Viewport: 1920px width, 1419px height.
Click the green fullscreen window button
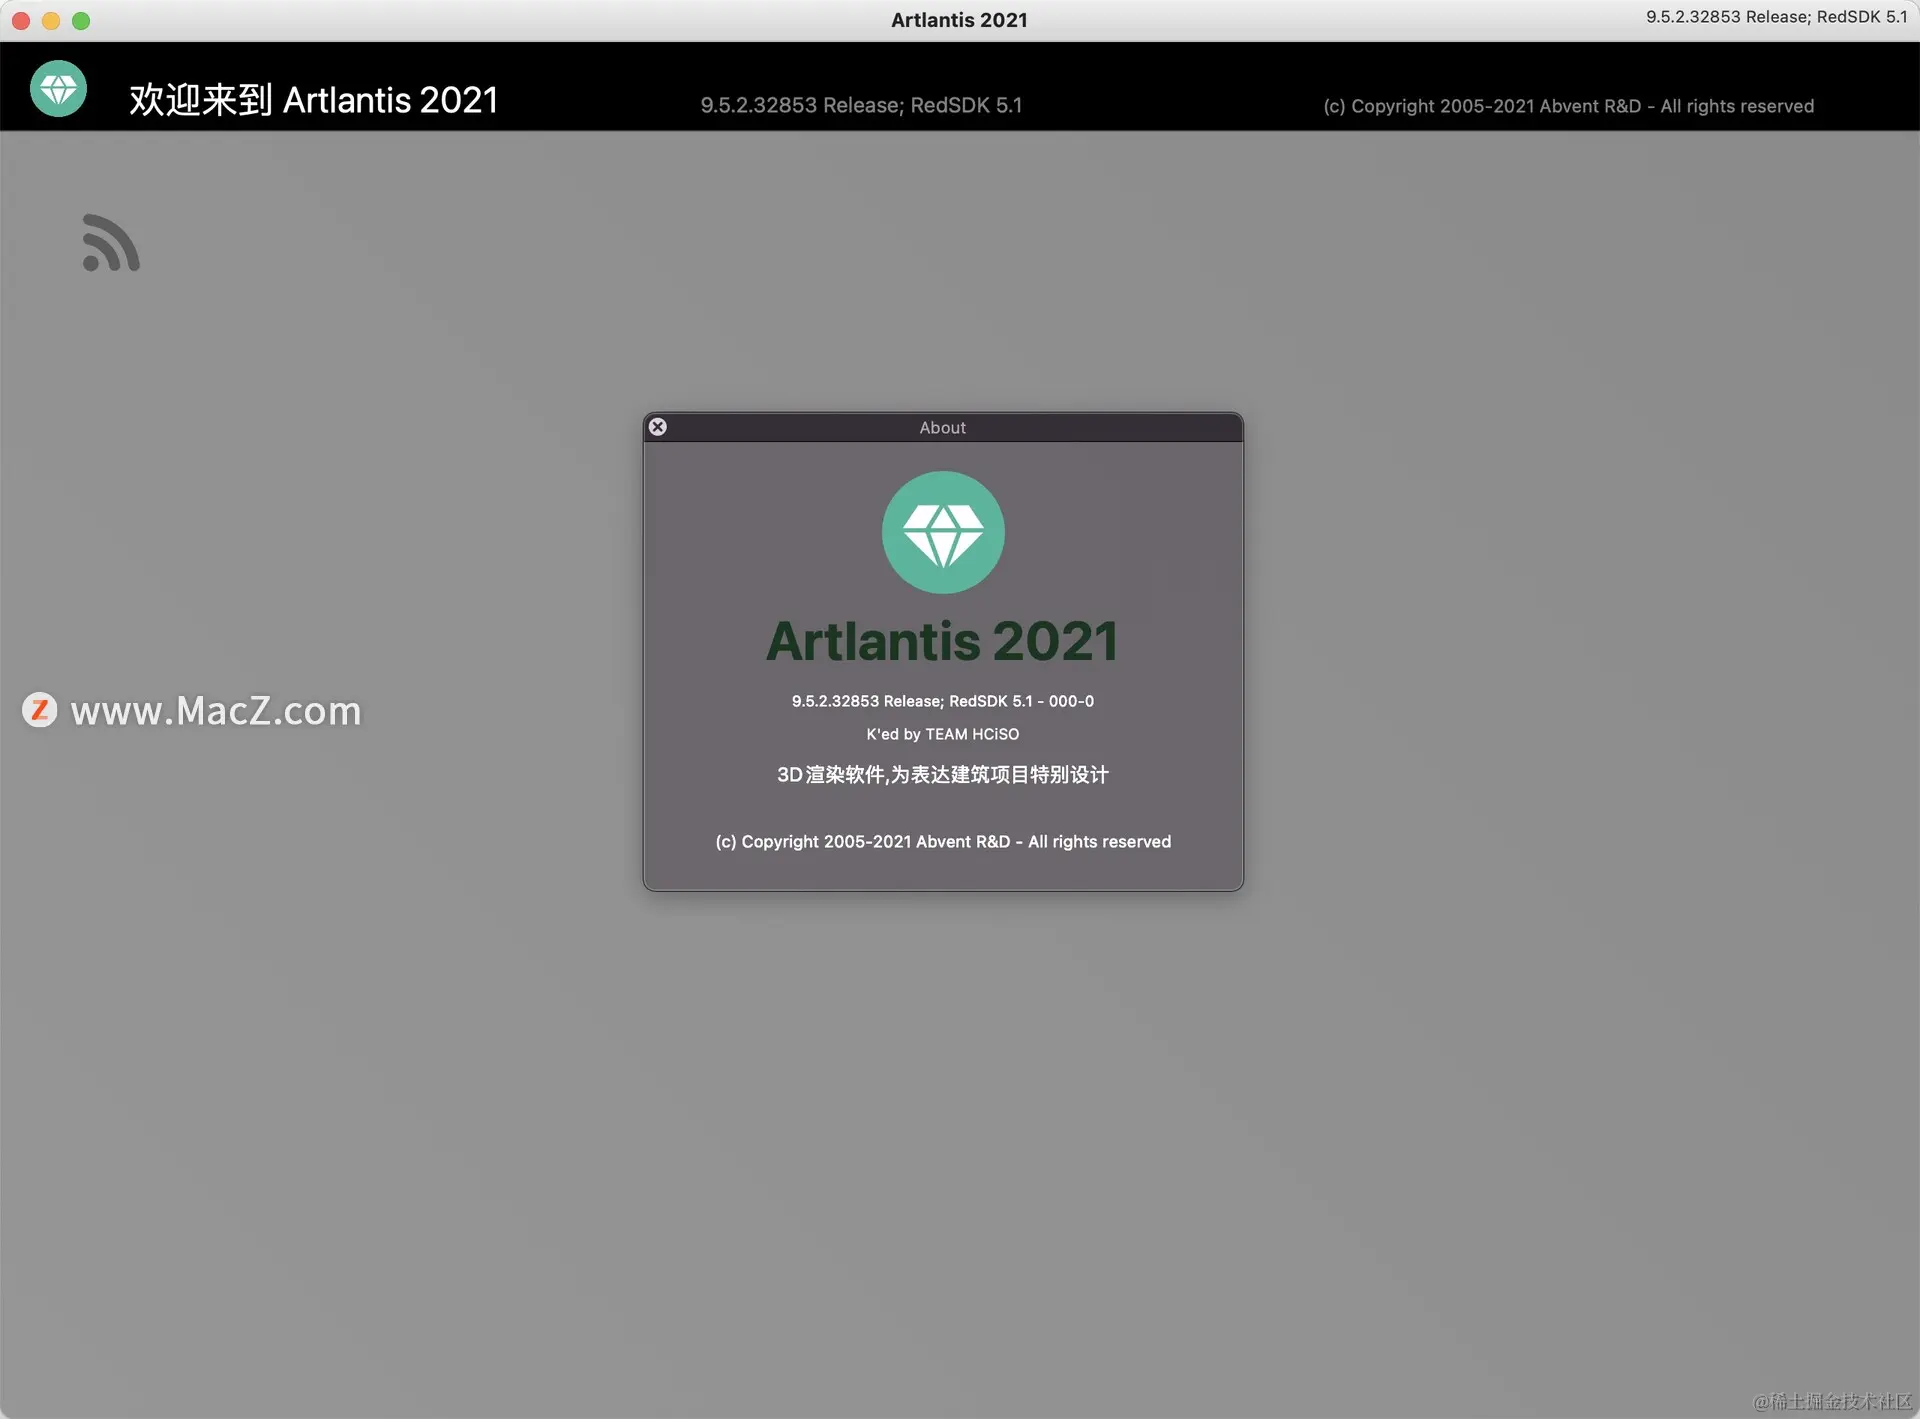point(82,20)
